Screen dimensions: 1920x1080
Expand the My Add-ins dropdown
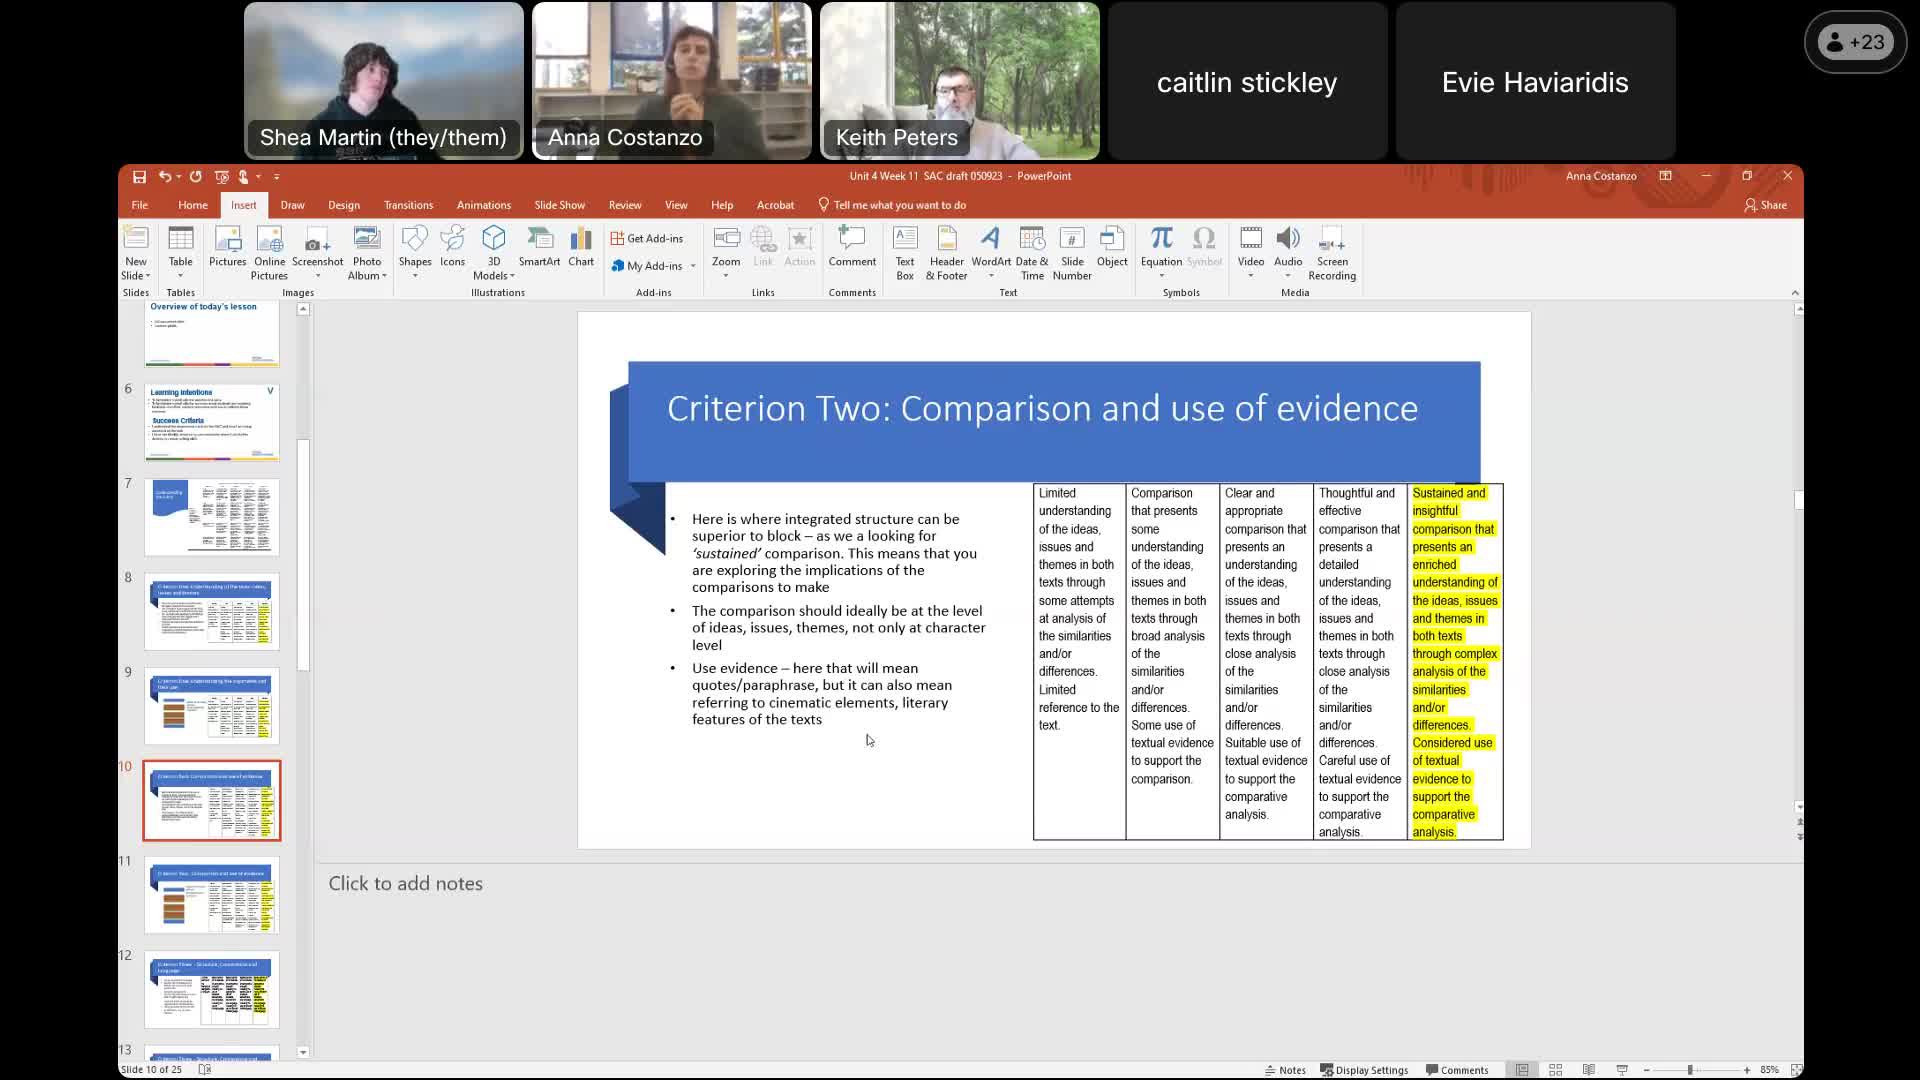click(x=692, y=265)
